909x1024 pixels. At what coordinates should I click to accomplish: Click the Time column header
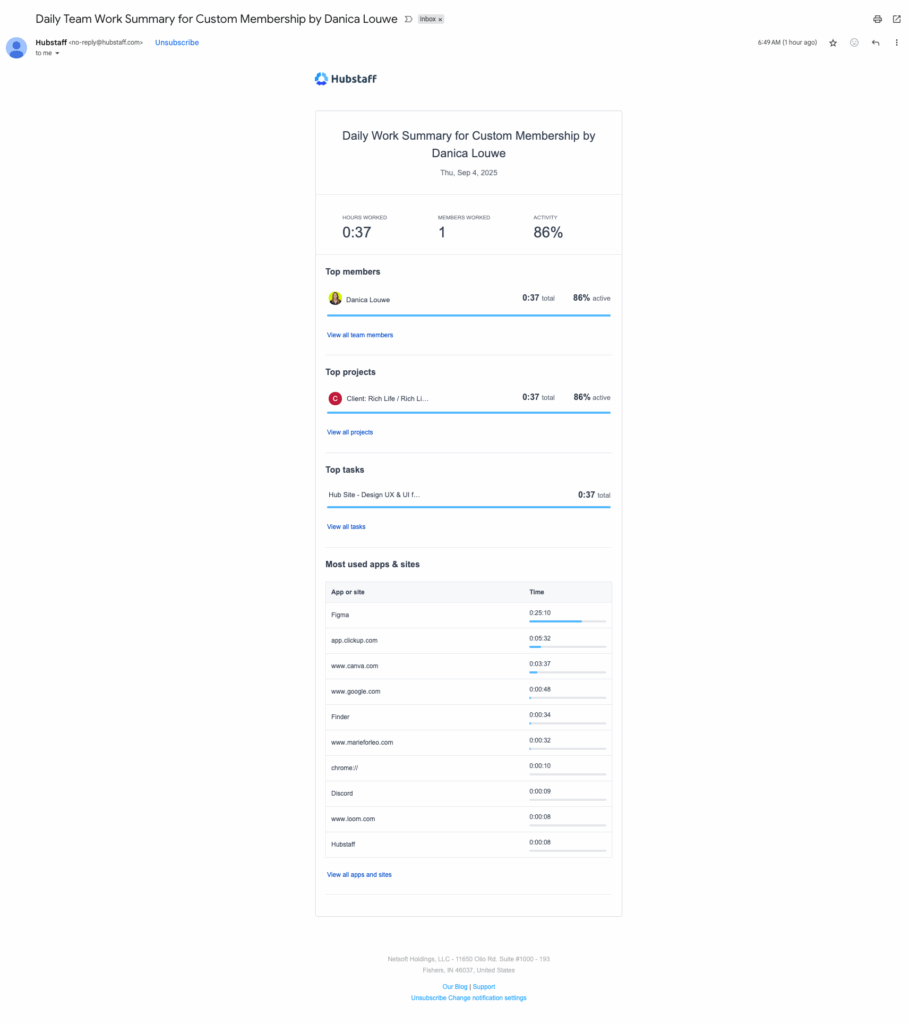click(x=537, y=592)
